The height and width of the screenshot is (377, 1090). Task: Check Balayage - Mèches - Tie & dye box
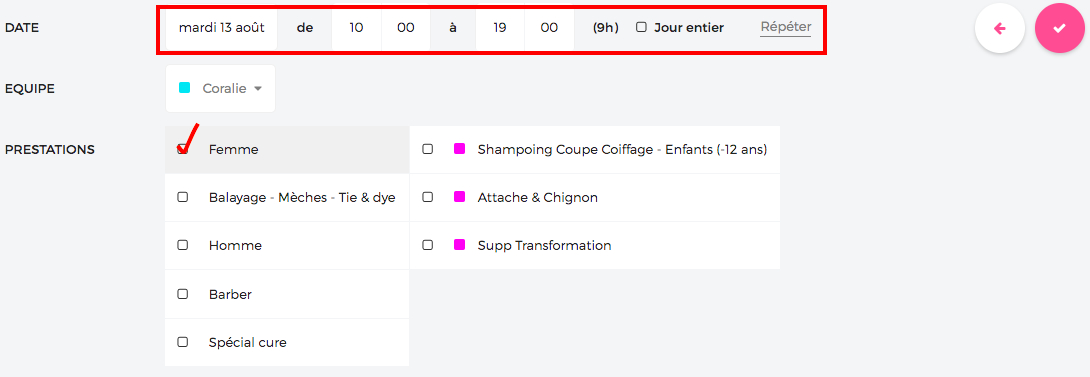(183, 197)
